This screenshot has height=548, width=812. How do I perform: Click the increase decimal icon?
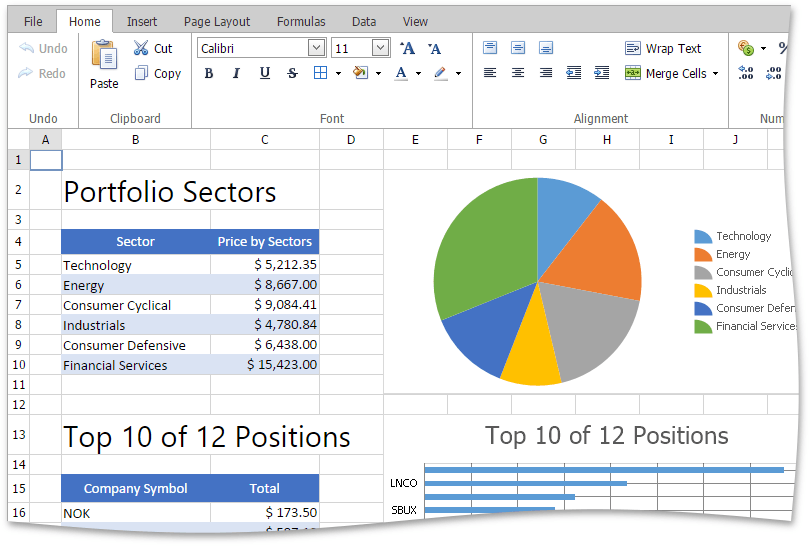coord(746,73)
